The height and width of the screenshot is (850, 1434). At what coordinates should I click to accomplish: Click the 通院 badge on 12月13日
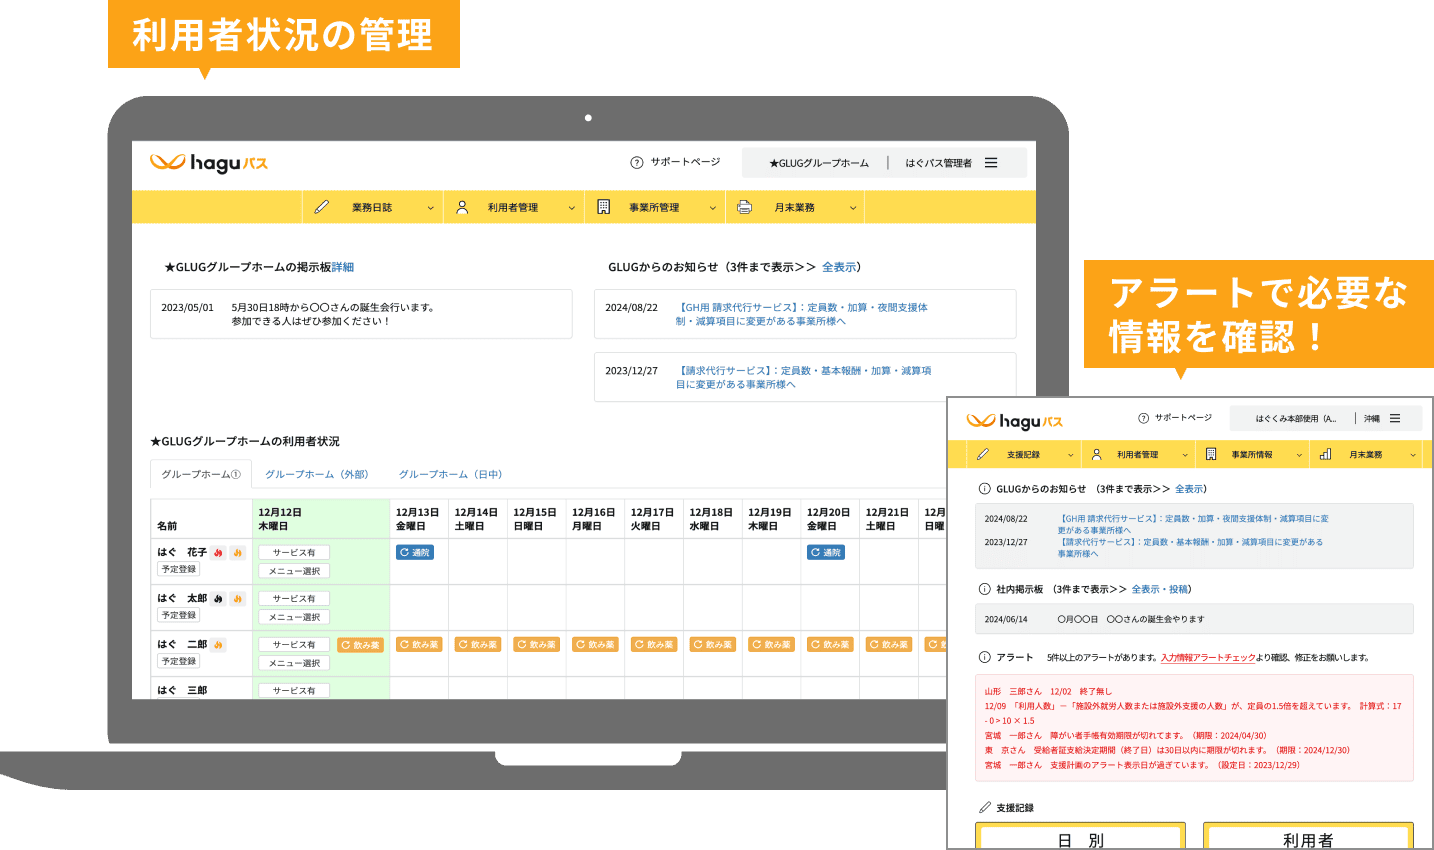(414, 552)
